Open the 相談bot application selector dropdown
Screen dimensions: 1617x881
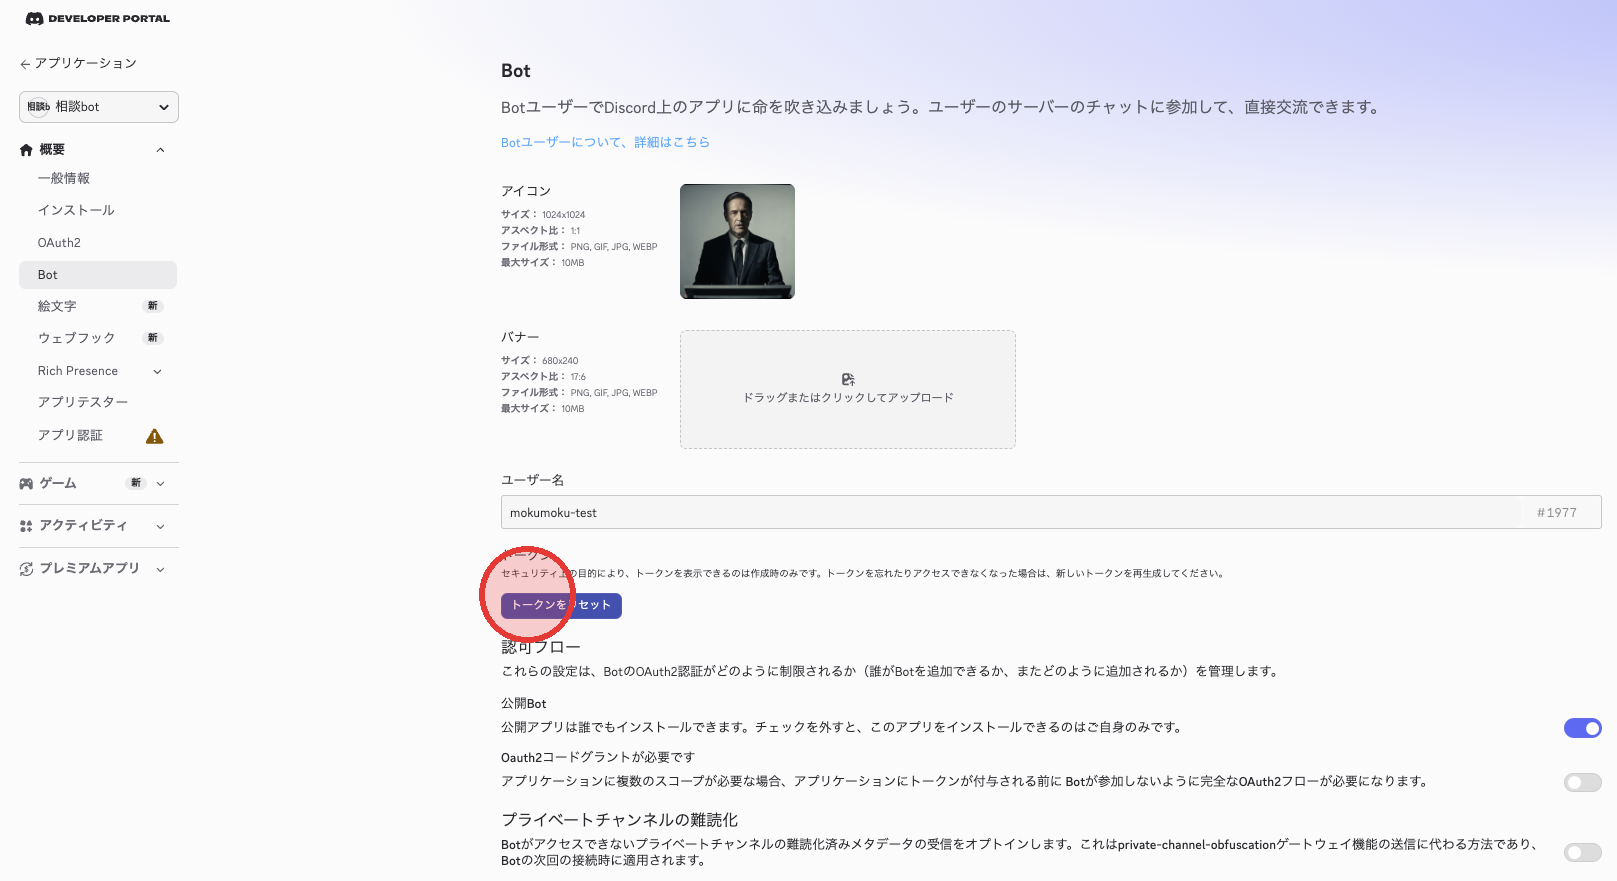pyautogui.click(x=99, y=107)
